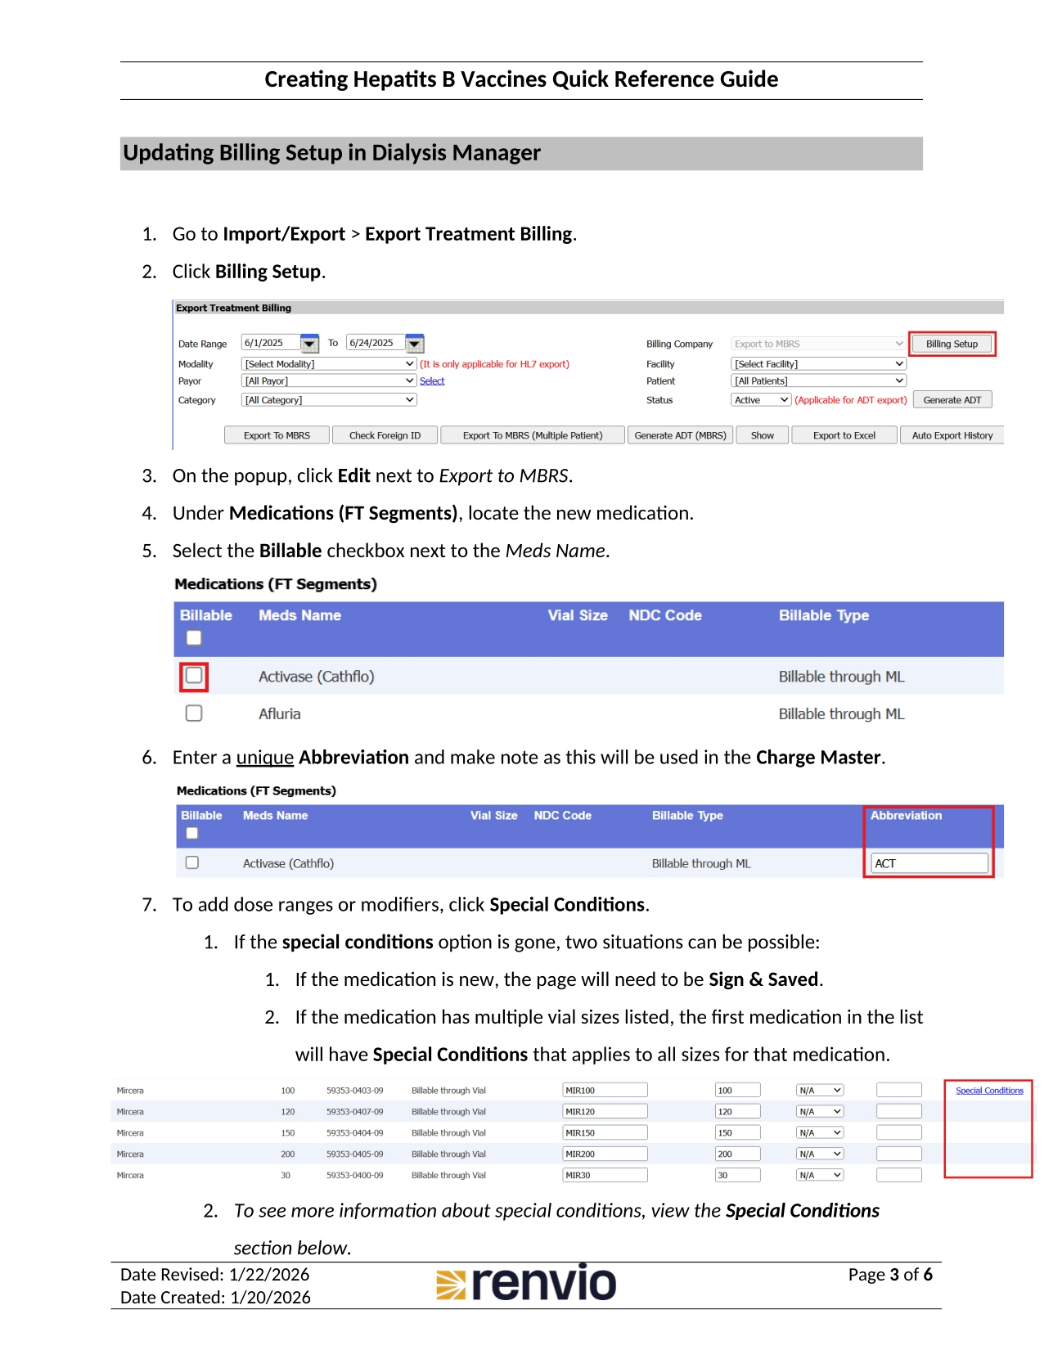Click the Generate ADT button

pyautogui.click(x=951, y=400)
